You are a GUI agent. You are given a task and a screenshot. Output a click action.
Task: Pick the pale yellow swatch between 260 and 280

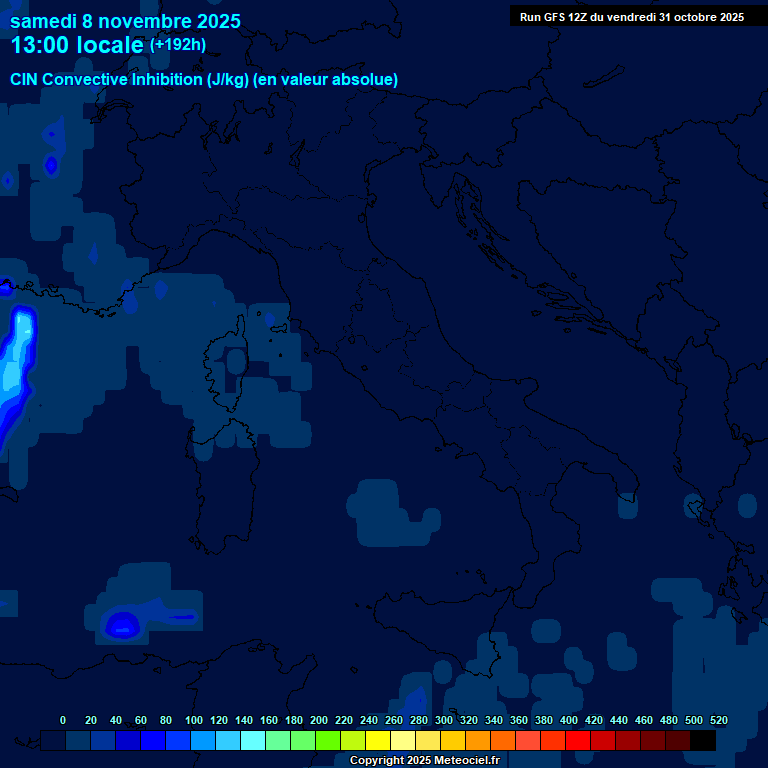403,740
